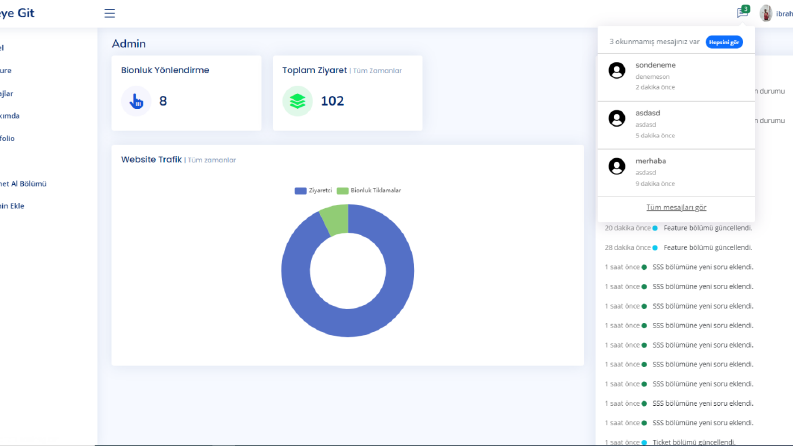Click the 20 dakika önce Feature bölümü güncellendi entry
Image resolution: width=793 pixels, height=446 pixels.
click(x=678, y=228)
